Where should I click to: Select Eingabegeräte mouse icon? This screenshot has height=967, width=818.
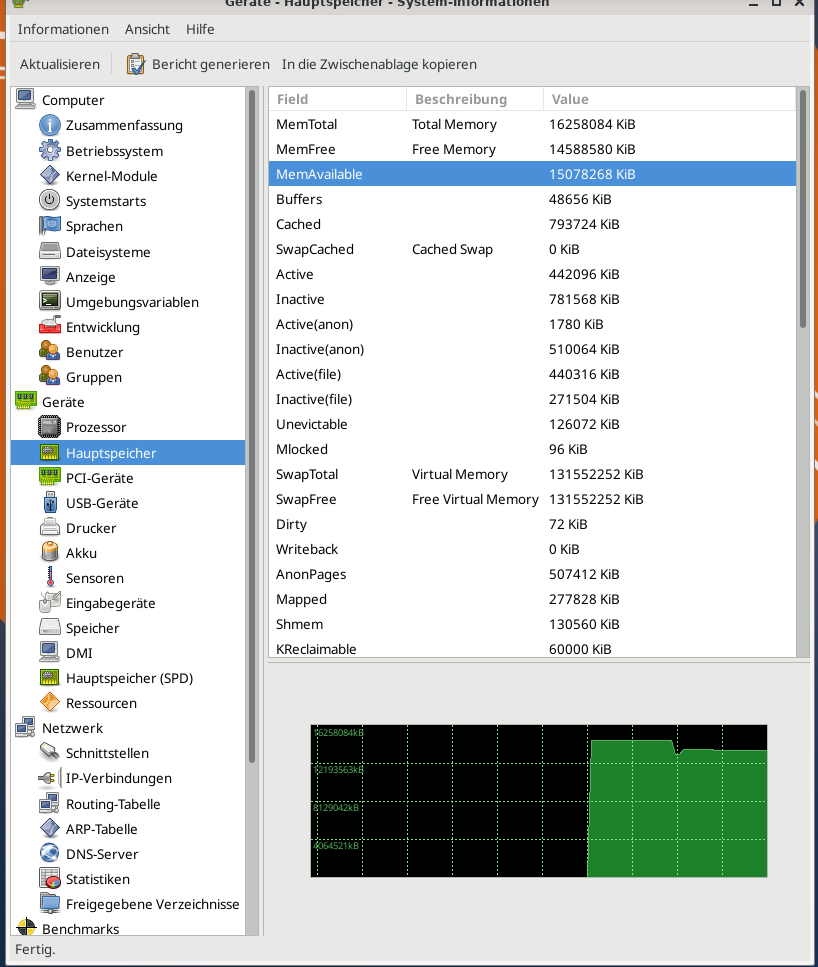[49, 603]
